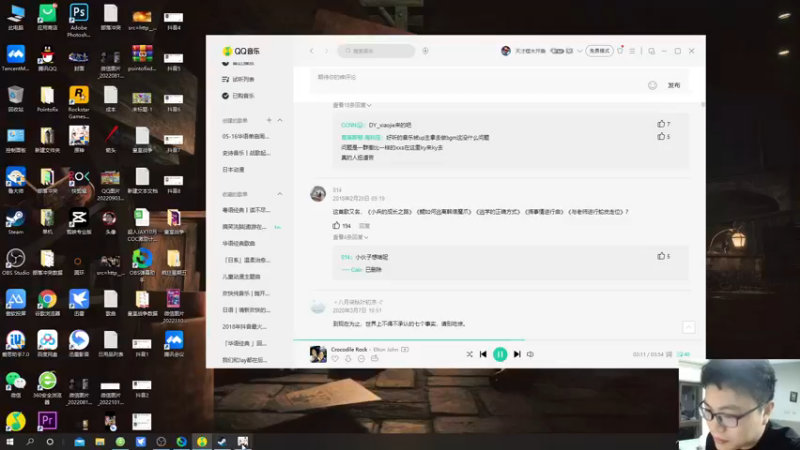
Task: Click the QQ Music logo
Action: (x=241, y=51)
